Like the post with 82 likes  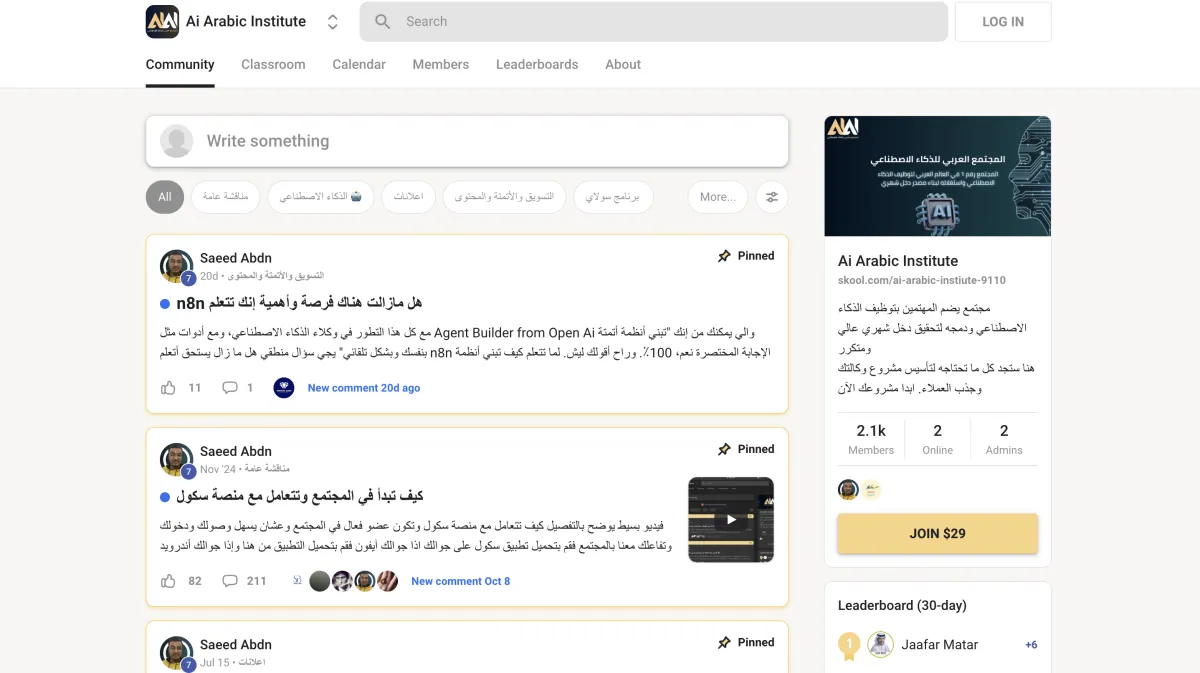[x=168, y=580]
